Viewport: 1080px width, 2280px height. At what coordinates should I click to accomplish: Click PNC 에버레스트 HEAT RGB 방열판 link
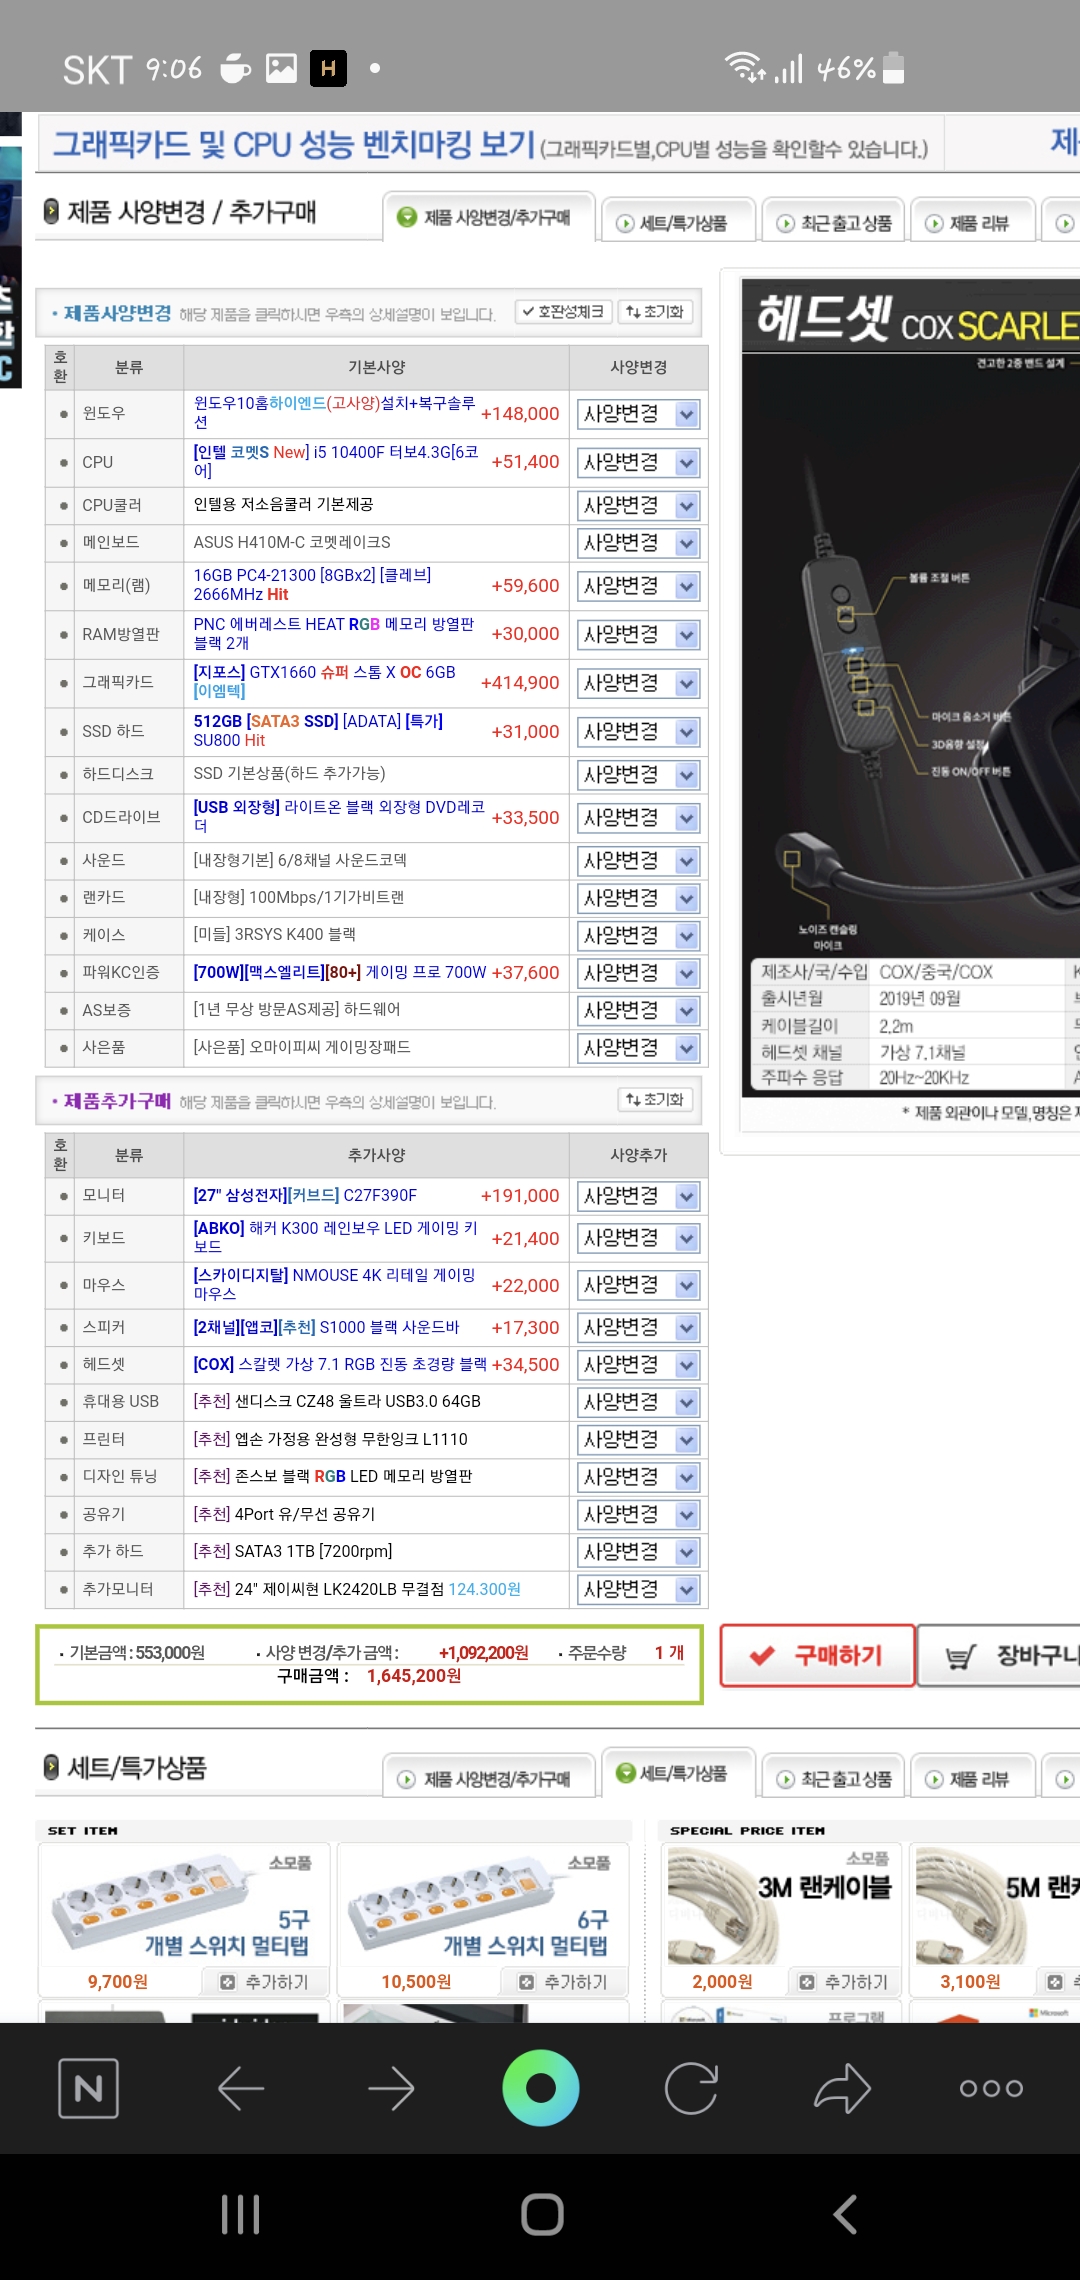334,633
